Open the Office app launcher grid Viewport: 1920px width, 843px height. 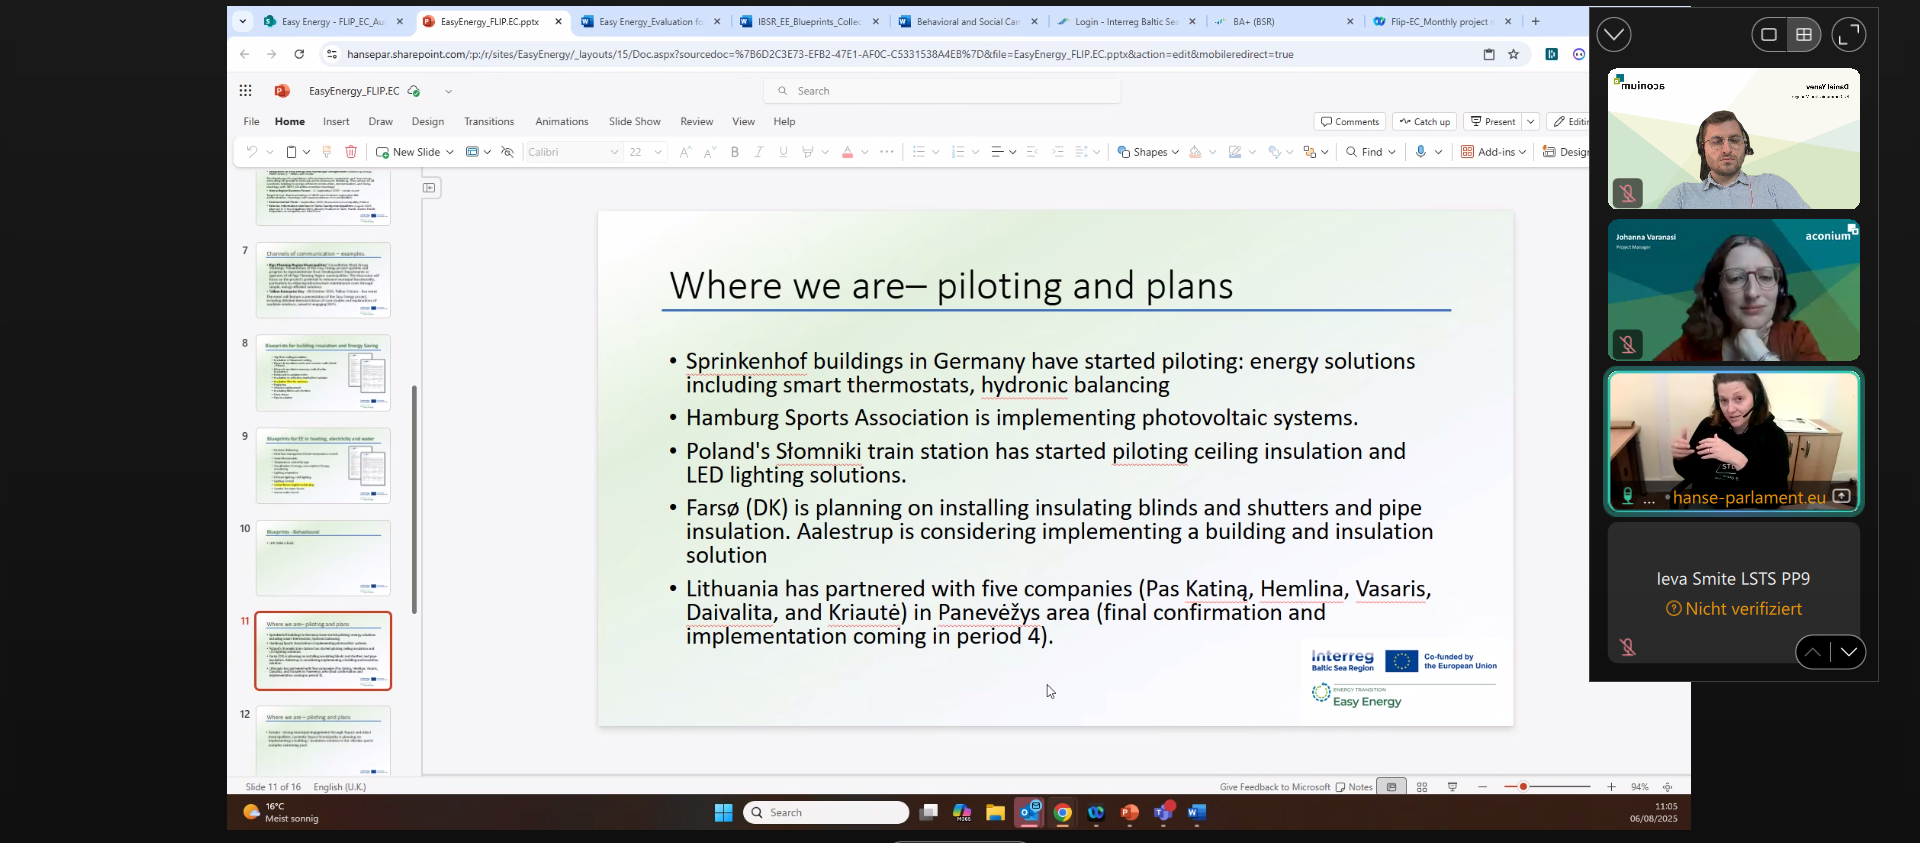pos(245,91)
